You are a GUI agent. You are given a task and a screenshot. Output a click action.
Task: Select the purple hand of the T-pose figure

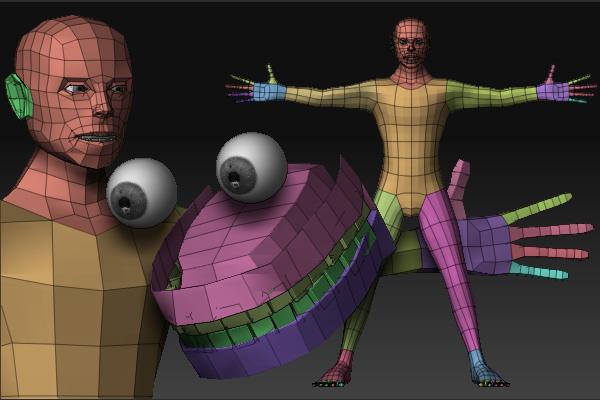tap(553, 92)
